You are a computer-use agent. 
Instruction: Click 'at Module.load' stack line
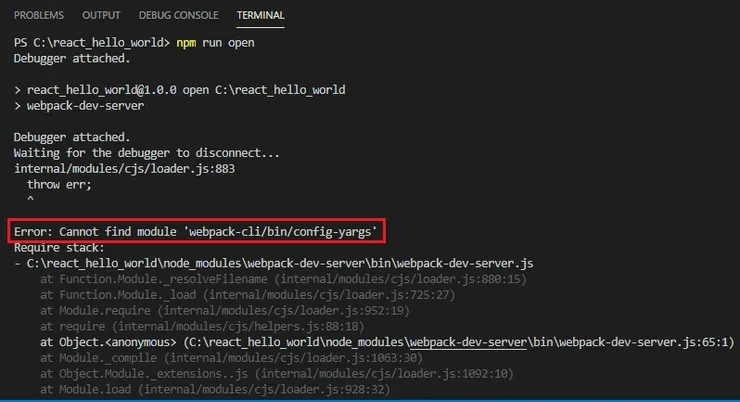(215, 390)
